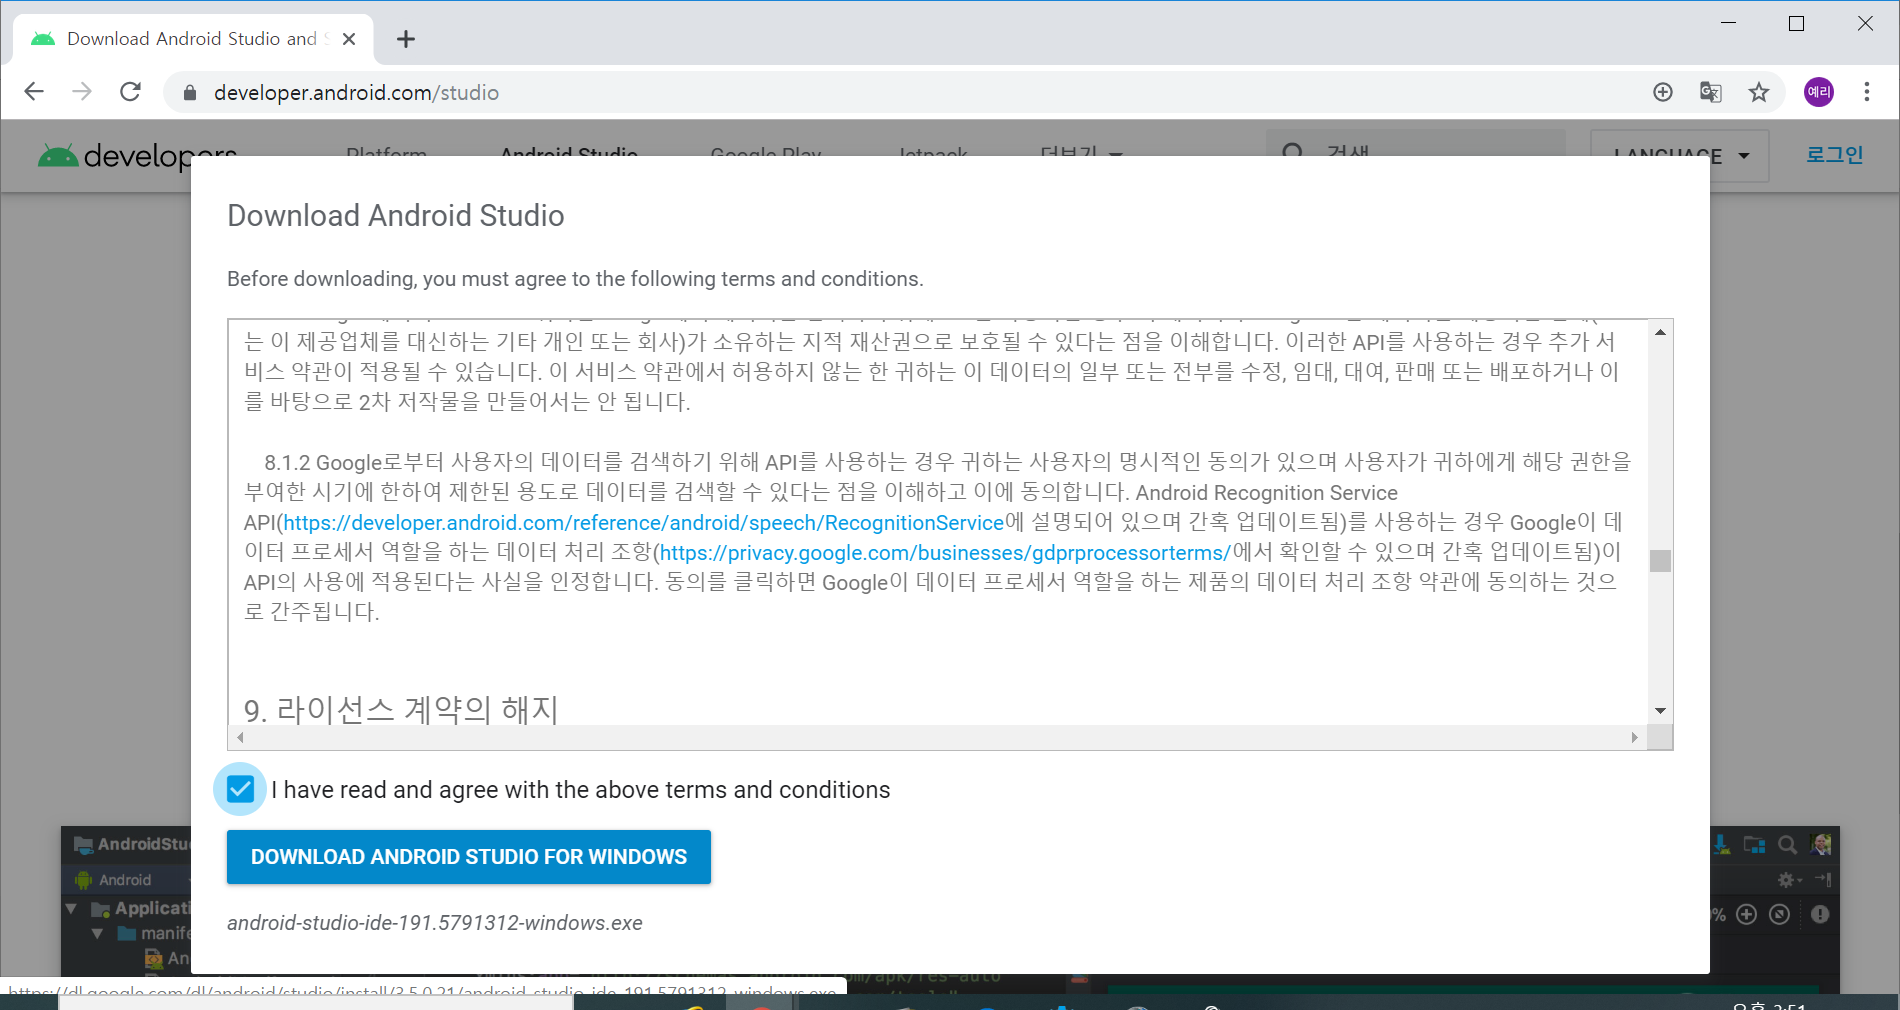This screenshot has height=1010, width=1900.
Task: Click the horizontal scrollbar right arrow
Action: 1635,738
